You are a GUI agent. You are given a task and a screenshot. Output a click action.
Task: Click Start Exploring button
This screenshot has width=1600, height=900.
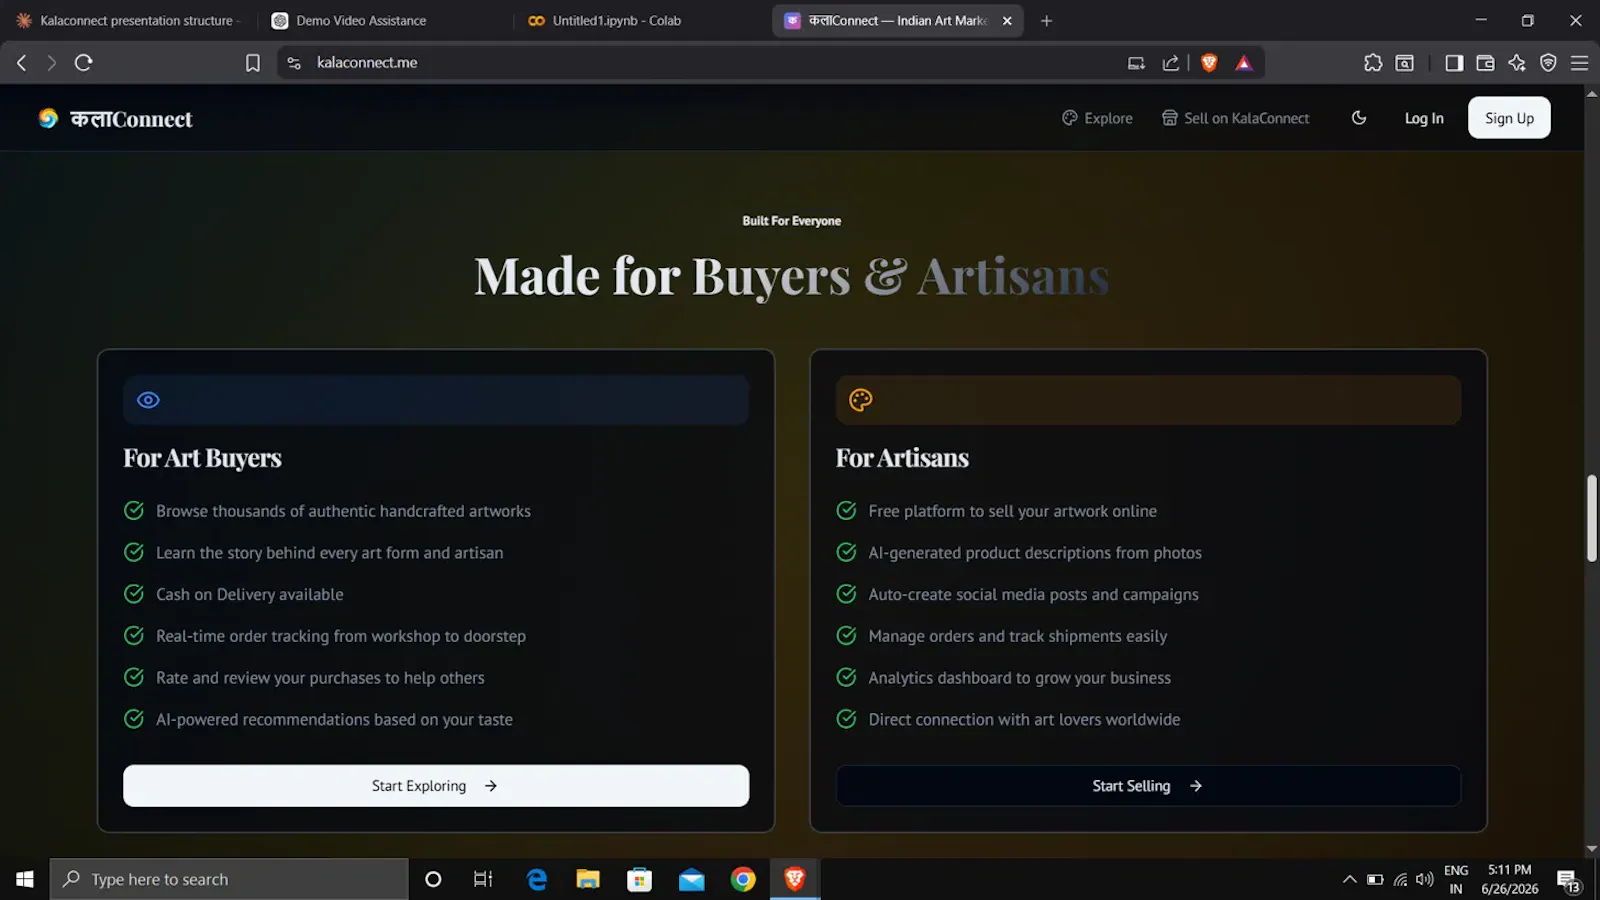click(436, 786)
